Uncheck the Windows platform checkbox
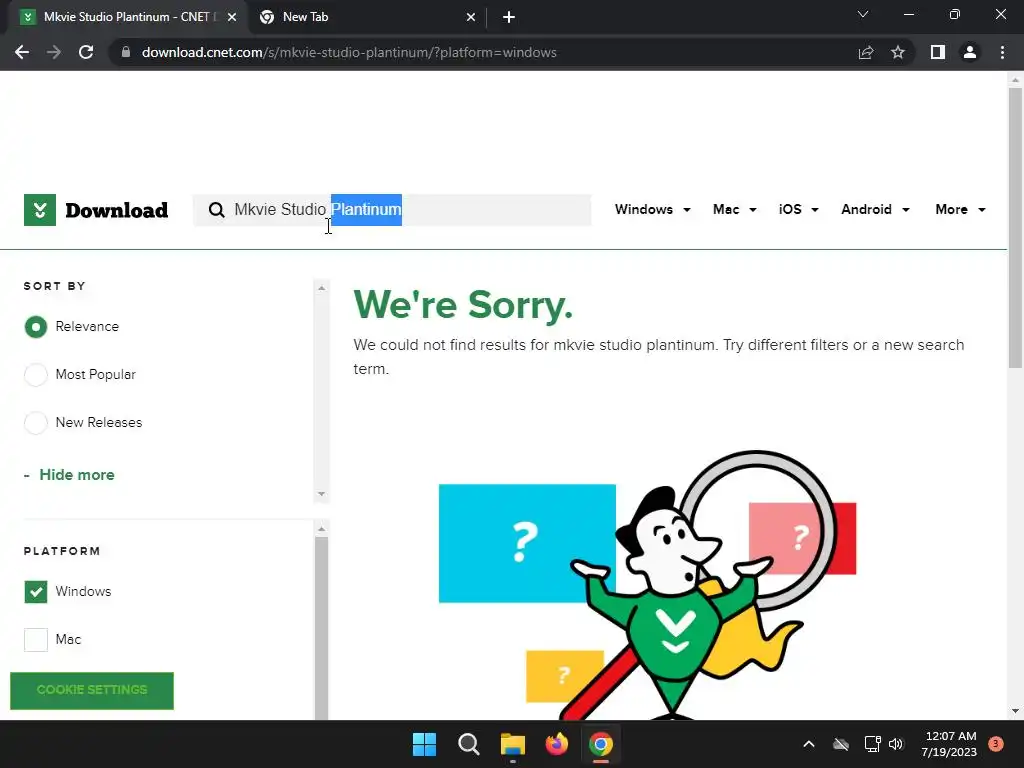1024x768 pixels. (36, 592)
